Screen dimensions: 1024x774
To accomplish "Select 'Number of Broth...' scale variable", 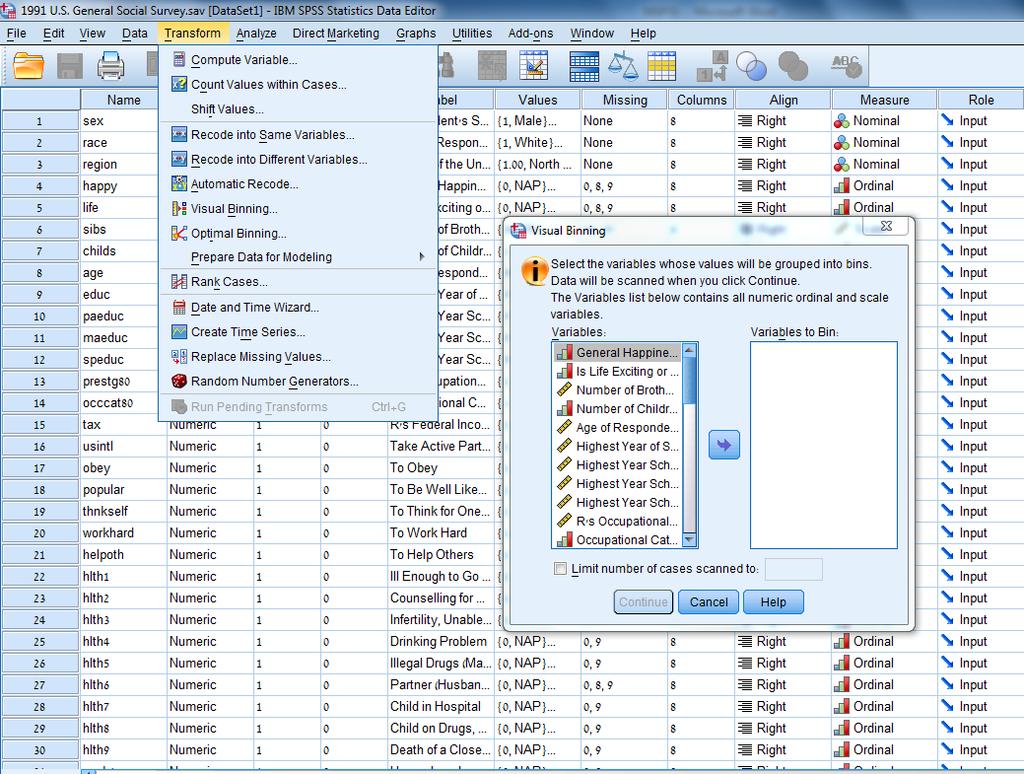I will coord(617,390).
